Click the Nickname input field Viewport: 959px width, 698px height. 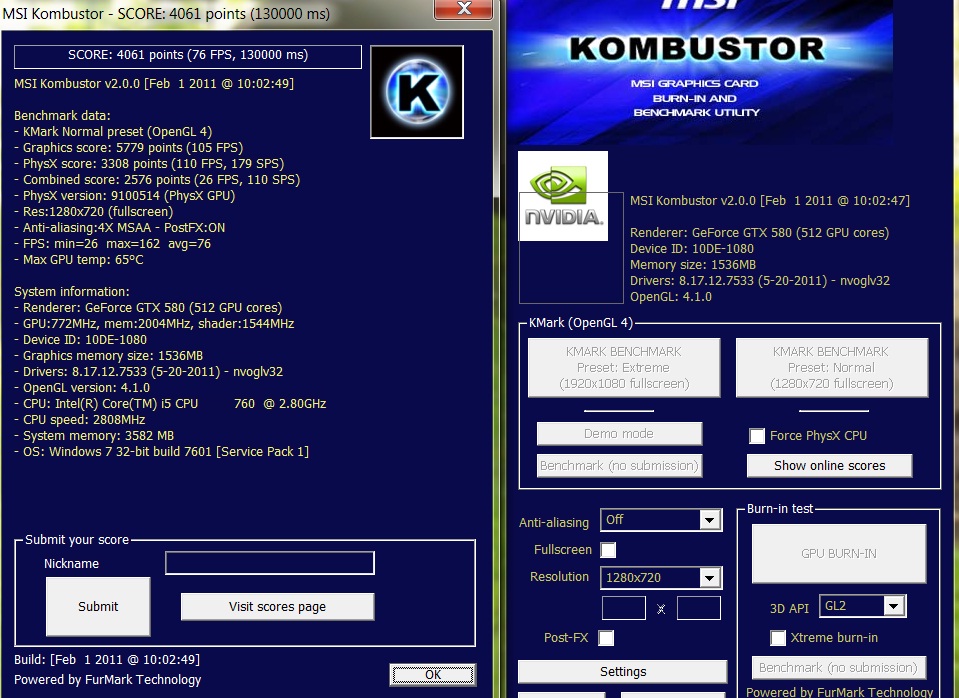point(269,564)
